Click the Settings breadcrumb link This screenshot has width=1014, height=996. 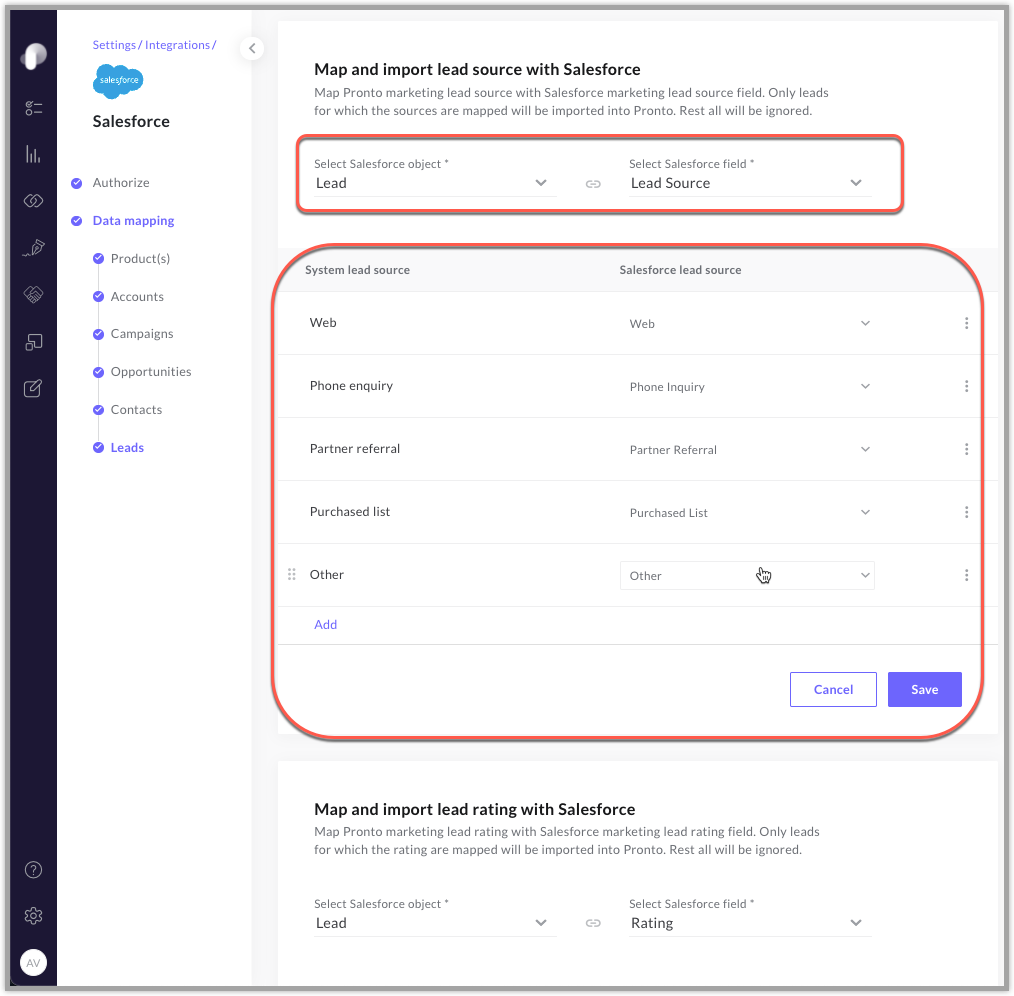pos(114,45)
